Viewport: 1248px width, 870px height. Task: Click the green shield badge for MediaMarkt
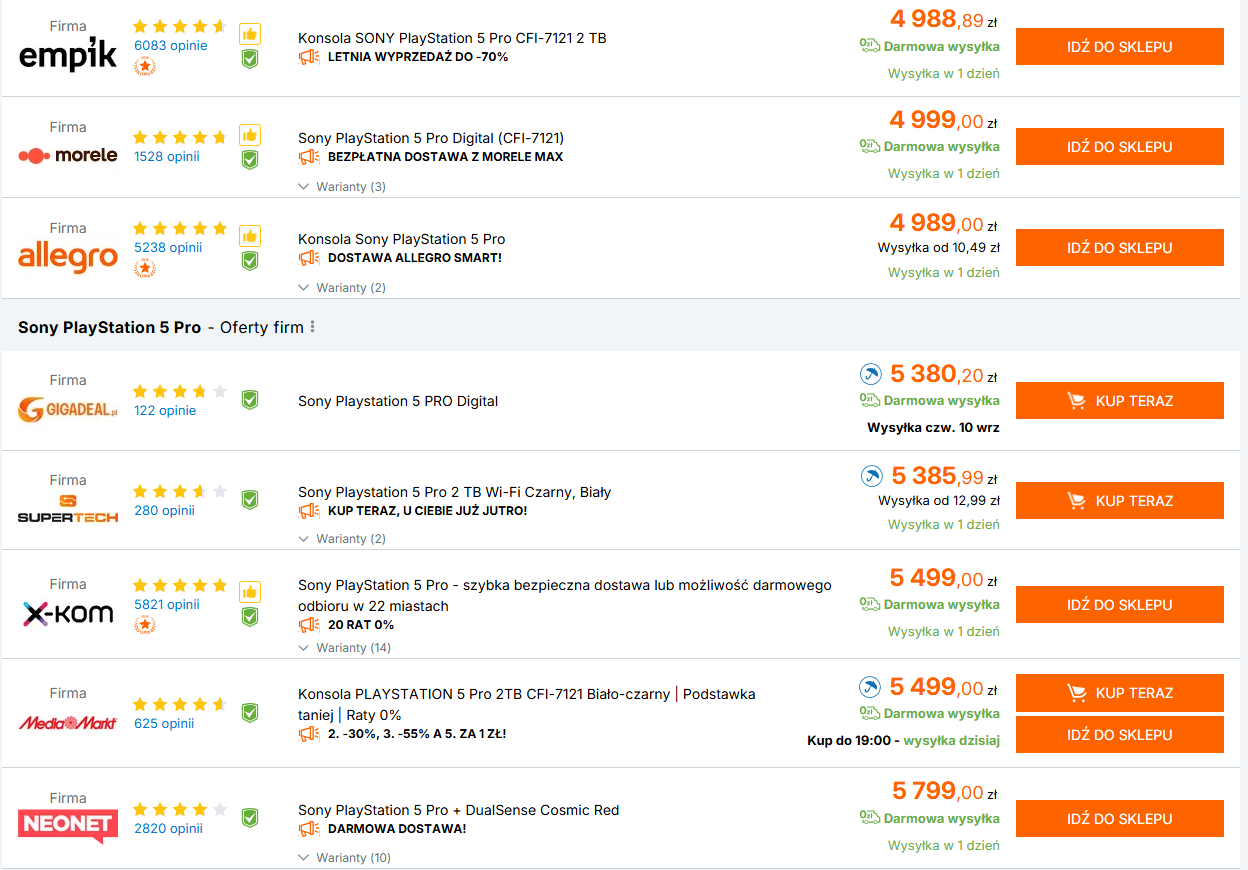250,713
